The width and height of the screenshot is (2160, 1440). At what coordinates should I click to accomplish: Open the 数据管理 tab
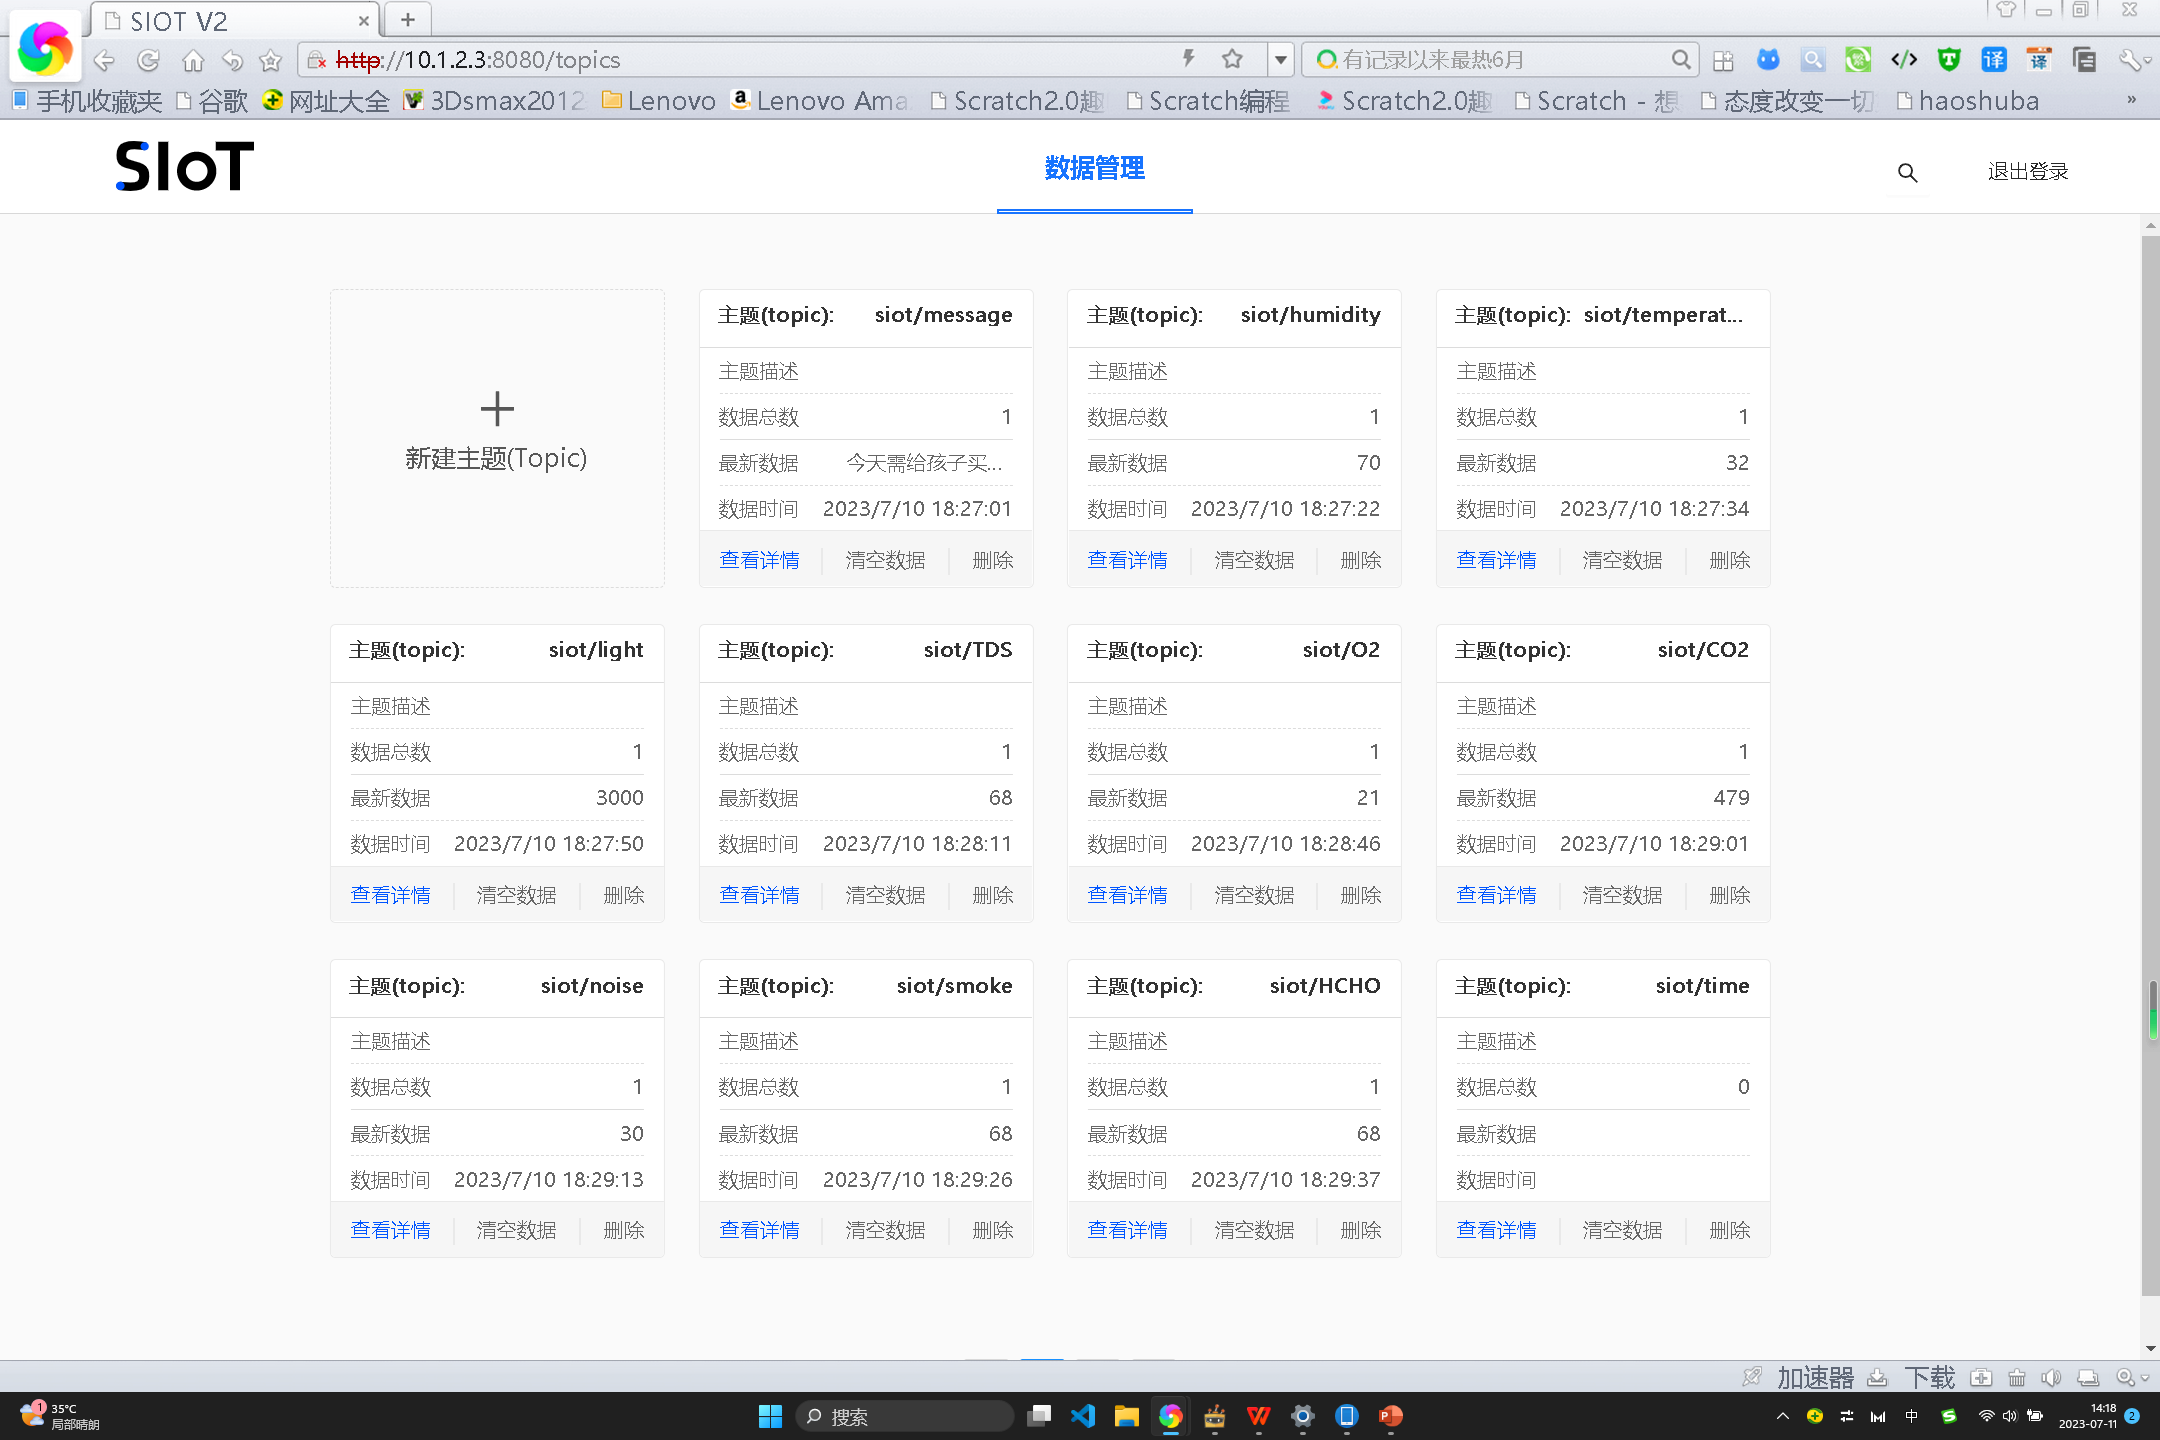(x=1094, y=168)
